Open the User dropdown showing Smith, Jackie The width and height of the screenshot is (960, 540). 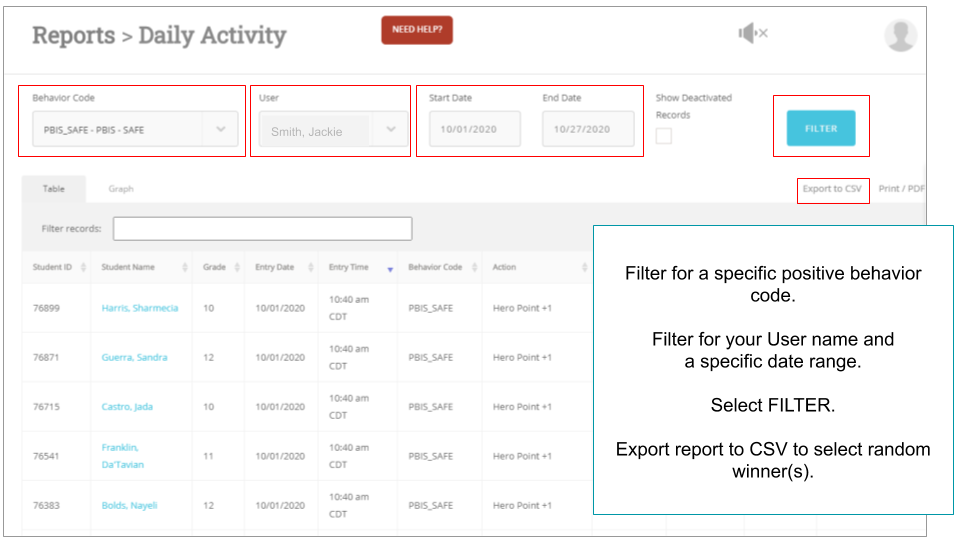click(390, 130)
